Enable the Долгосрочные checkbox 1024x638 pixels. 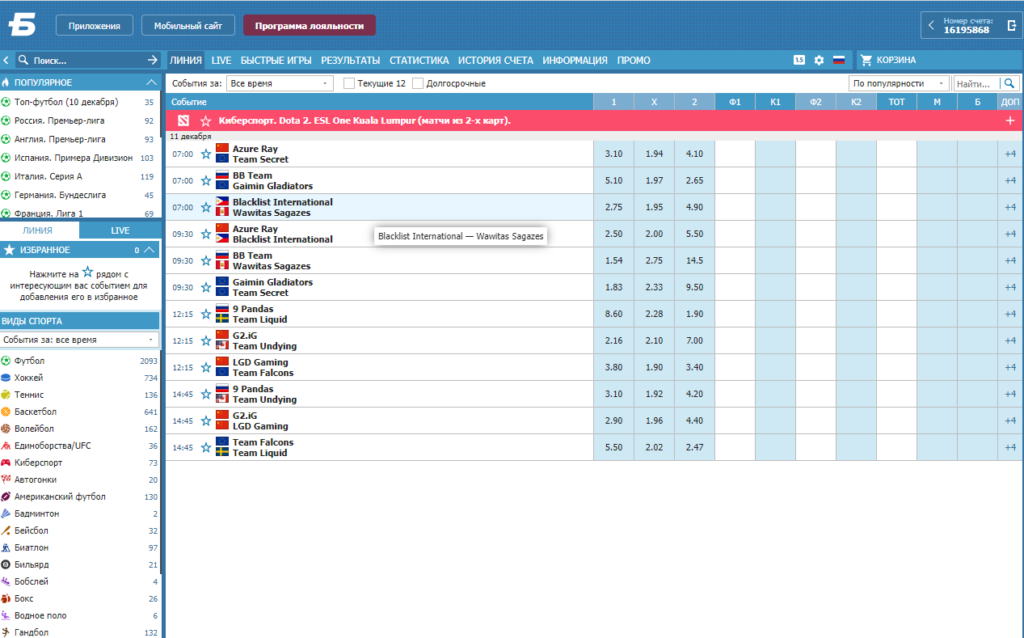point(418,84)
